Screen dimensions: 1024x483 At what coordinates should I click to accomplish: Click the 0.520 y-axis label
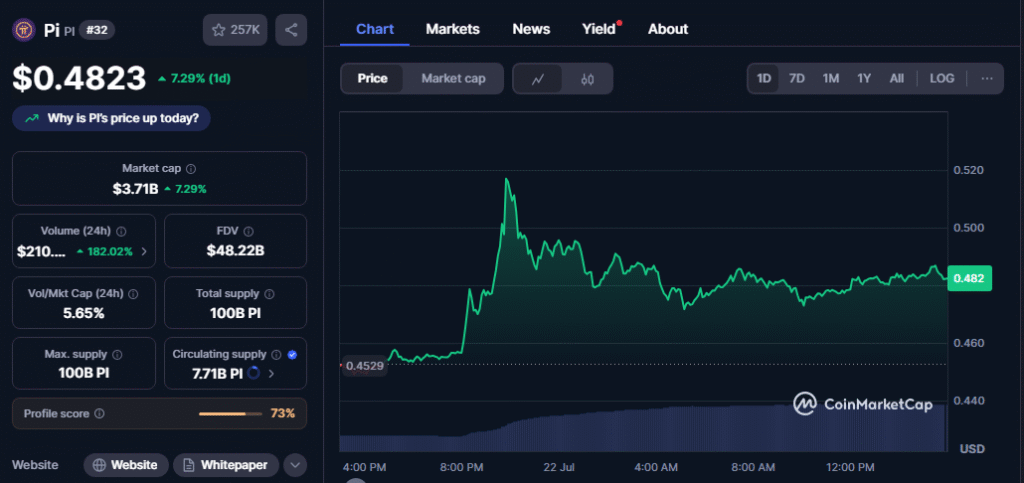pos(968,170)
